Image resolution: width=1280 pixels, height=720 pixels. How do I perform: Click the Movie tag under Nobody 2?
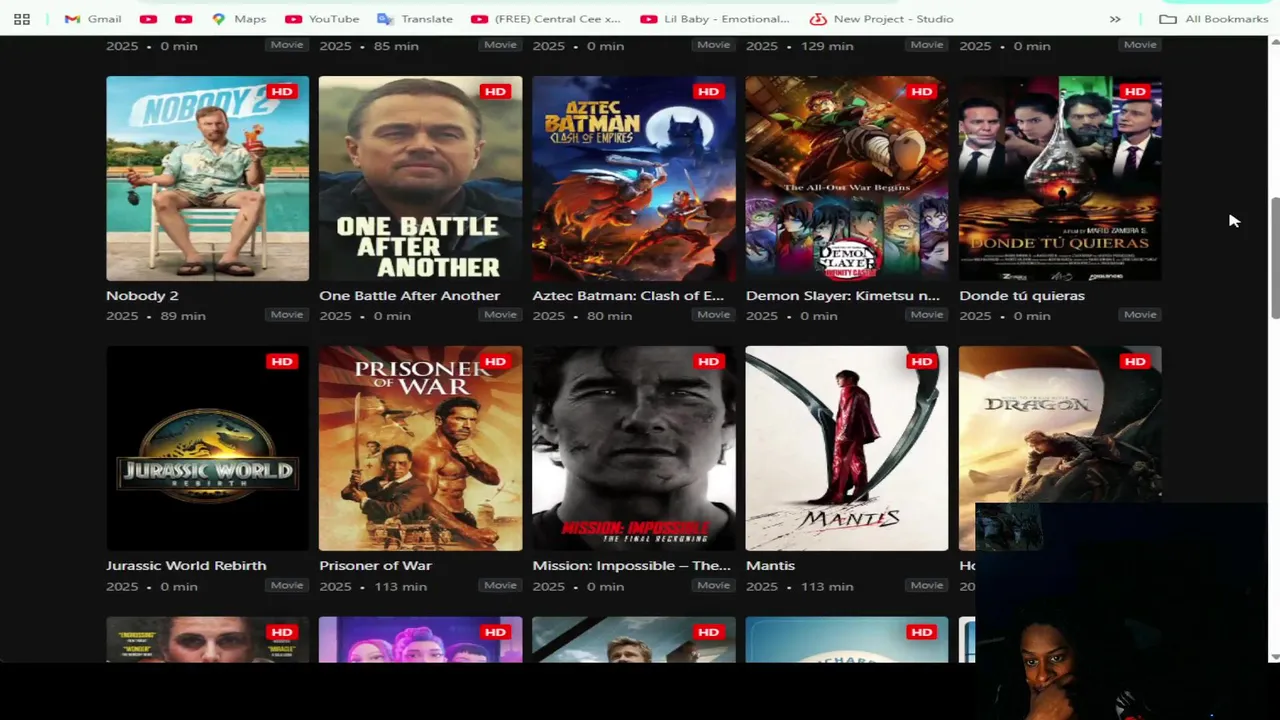point(287,315)
